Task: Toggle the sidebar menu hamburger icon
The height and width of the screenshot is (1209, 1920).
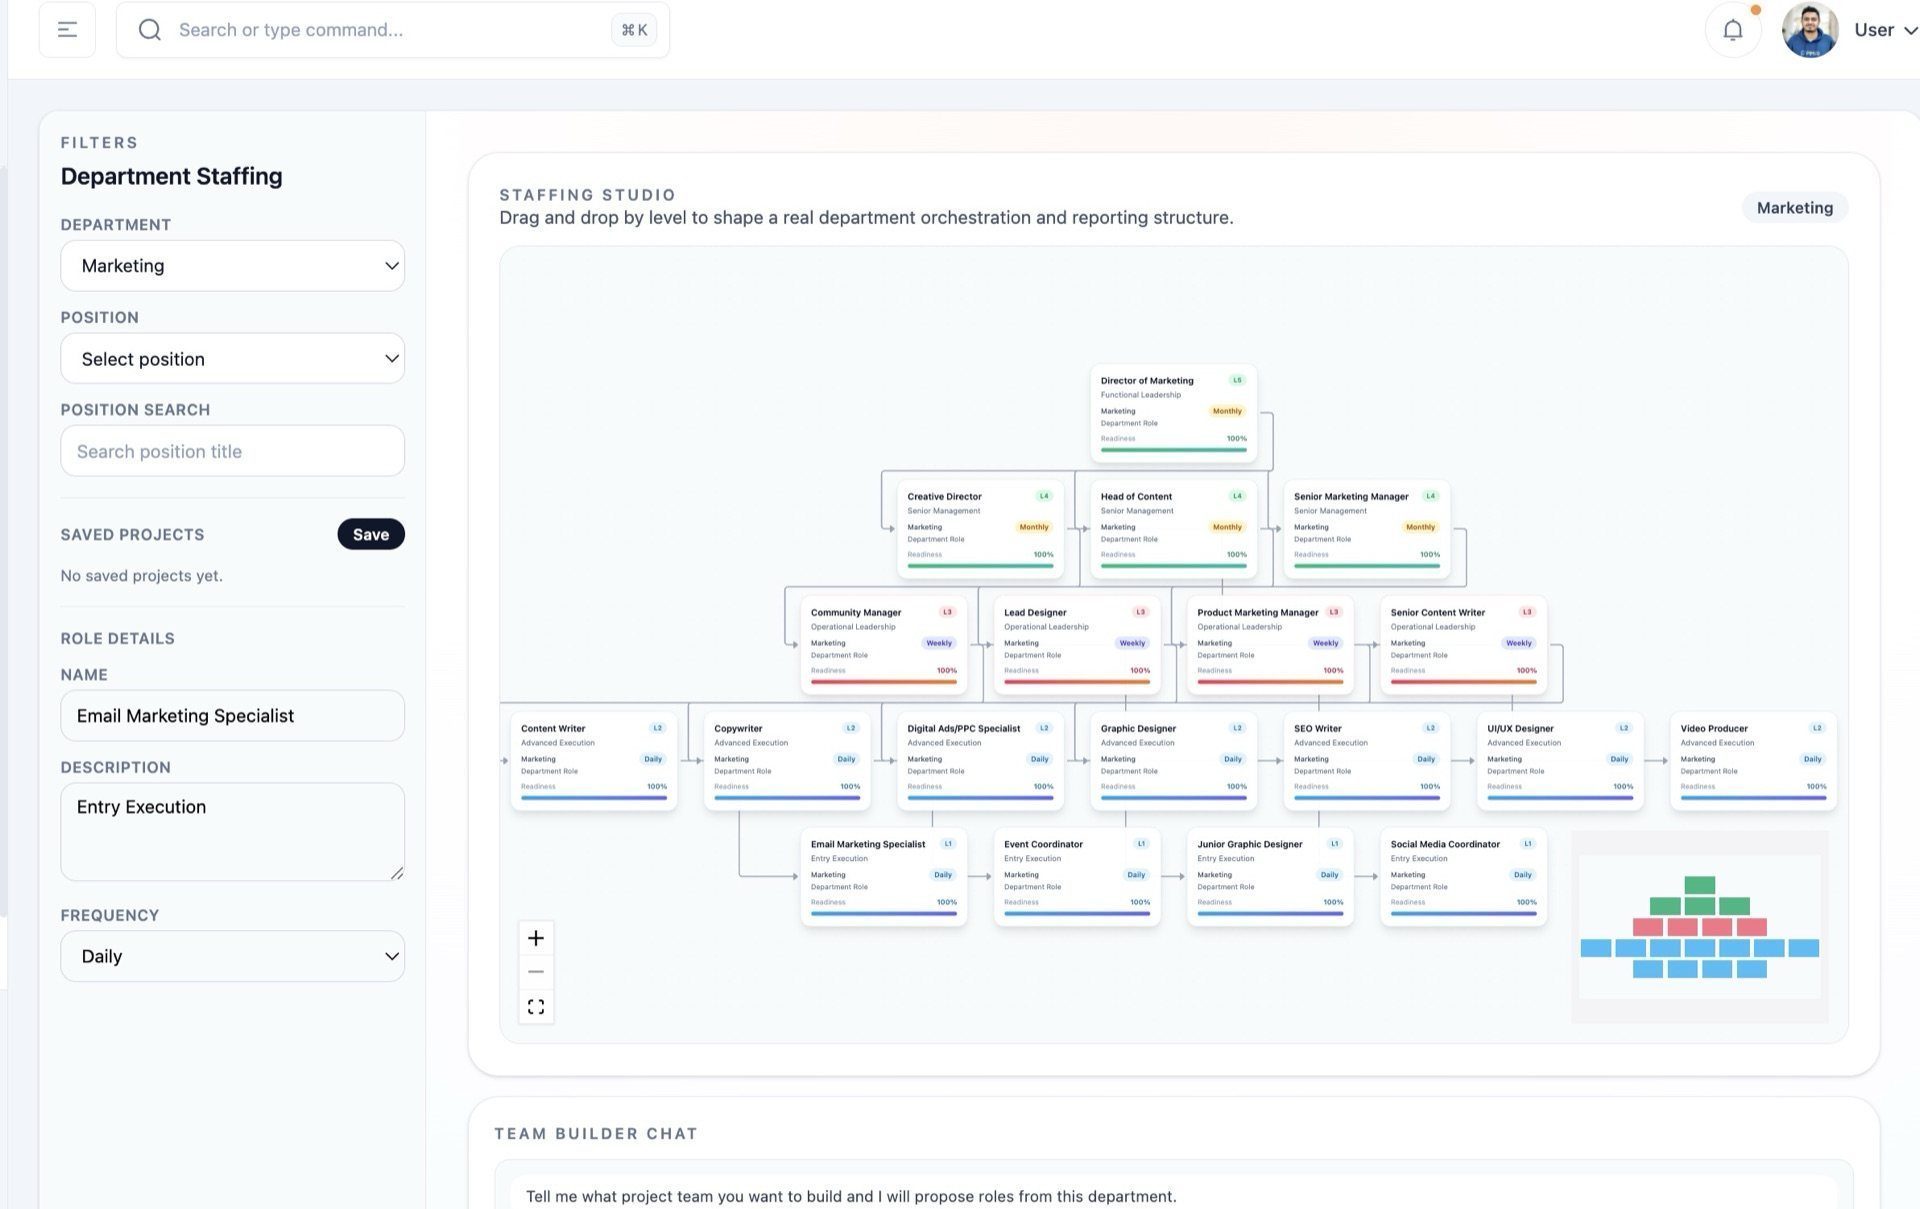Action: pos(67,30)
